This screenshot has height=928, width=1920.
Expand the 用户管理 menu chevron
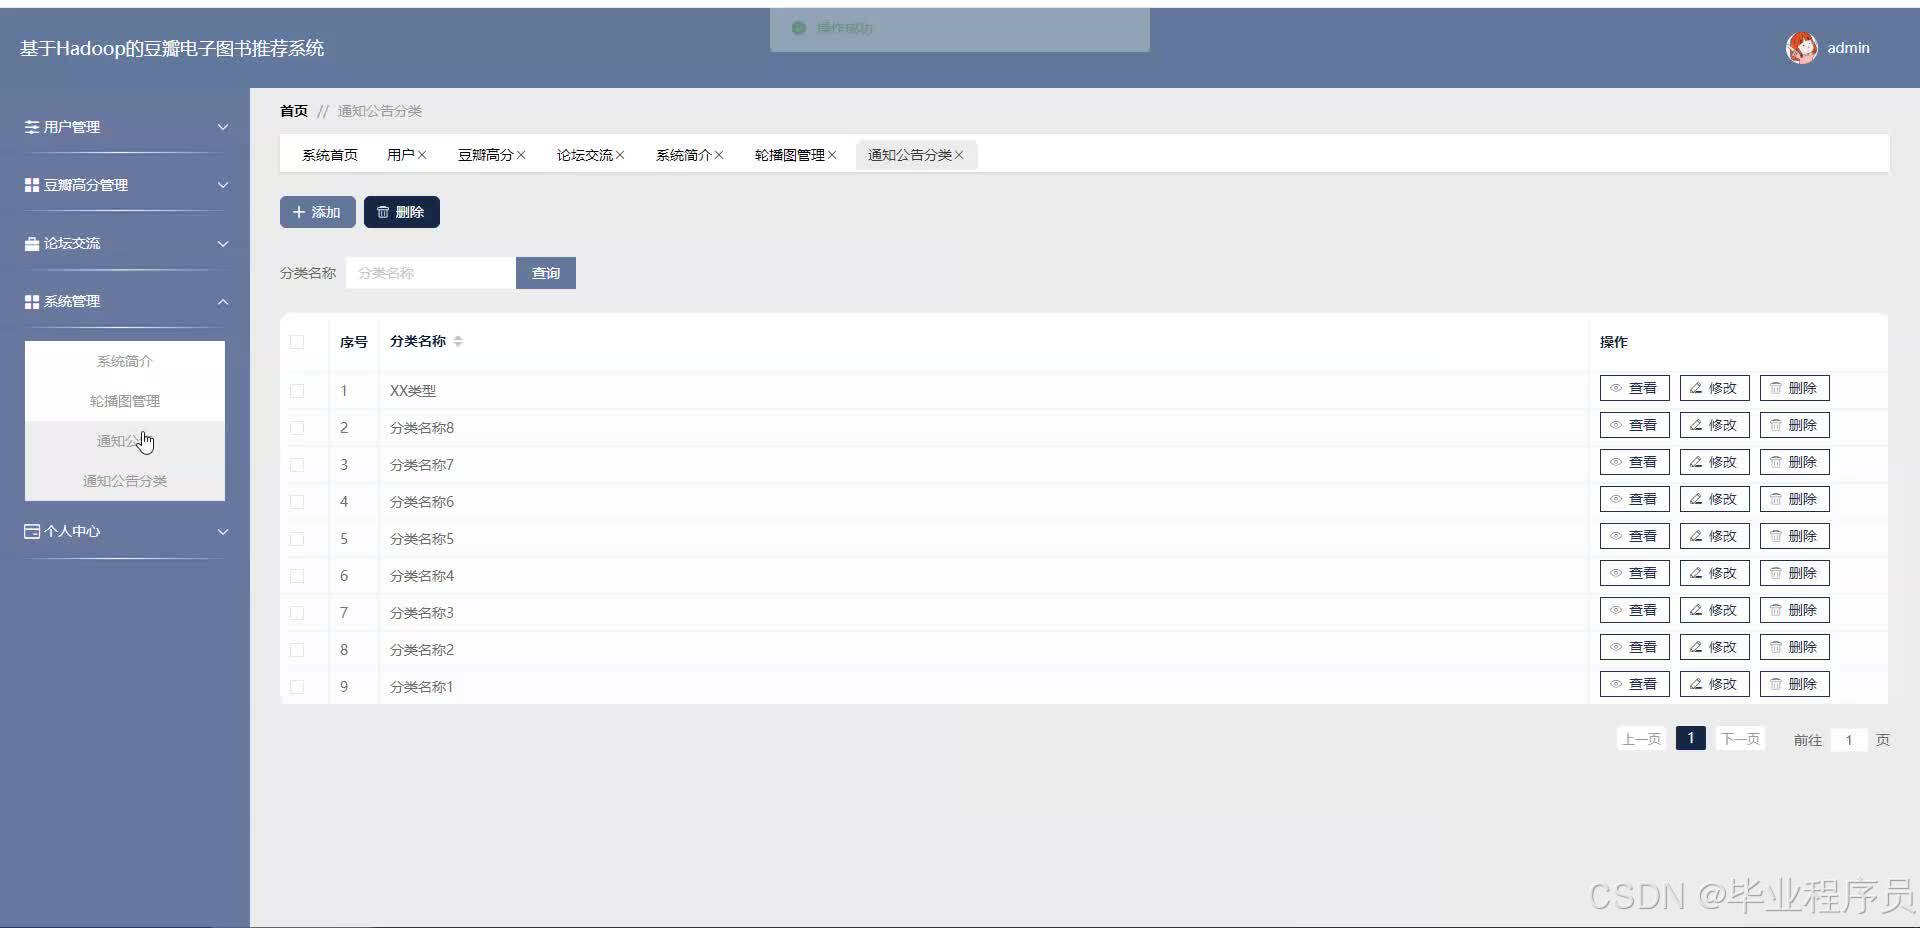223,127
